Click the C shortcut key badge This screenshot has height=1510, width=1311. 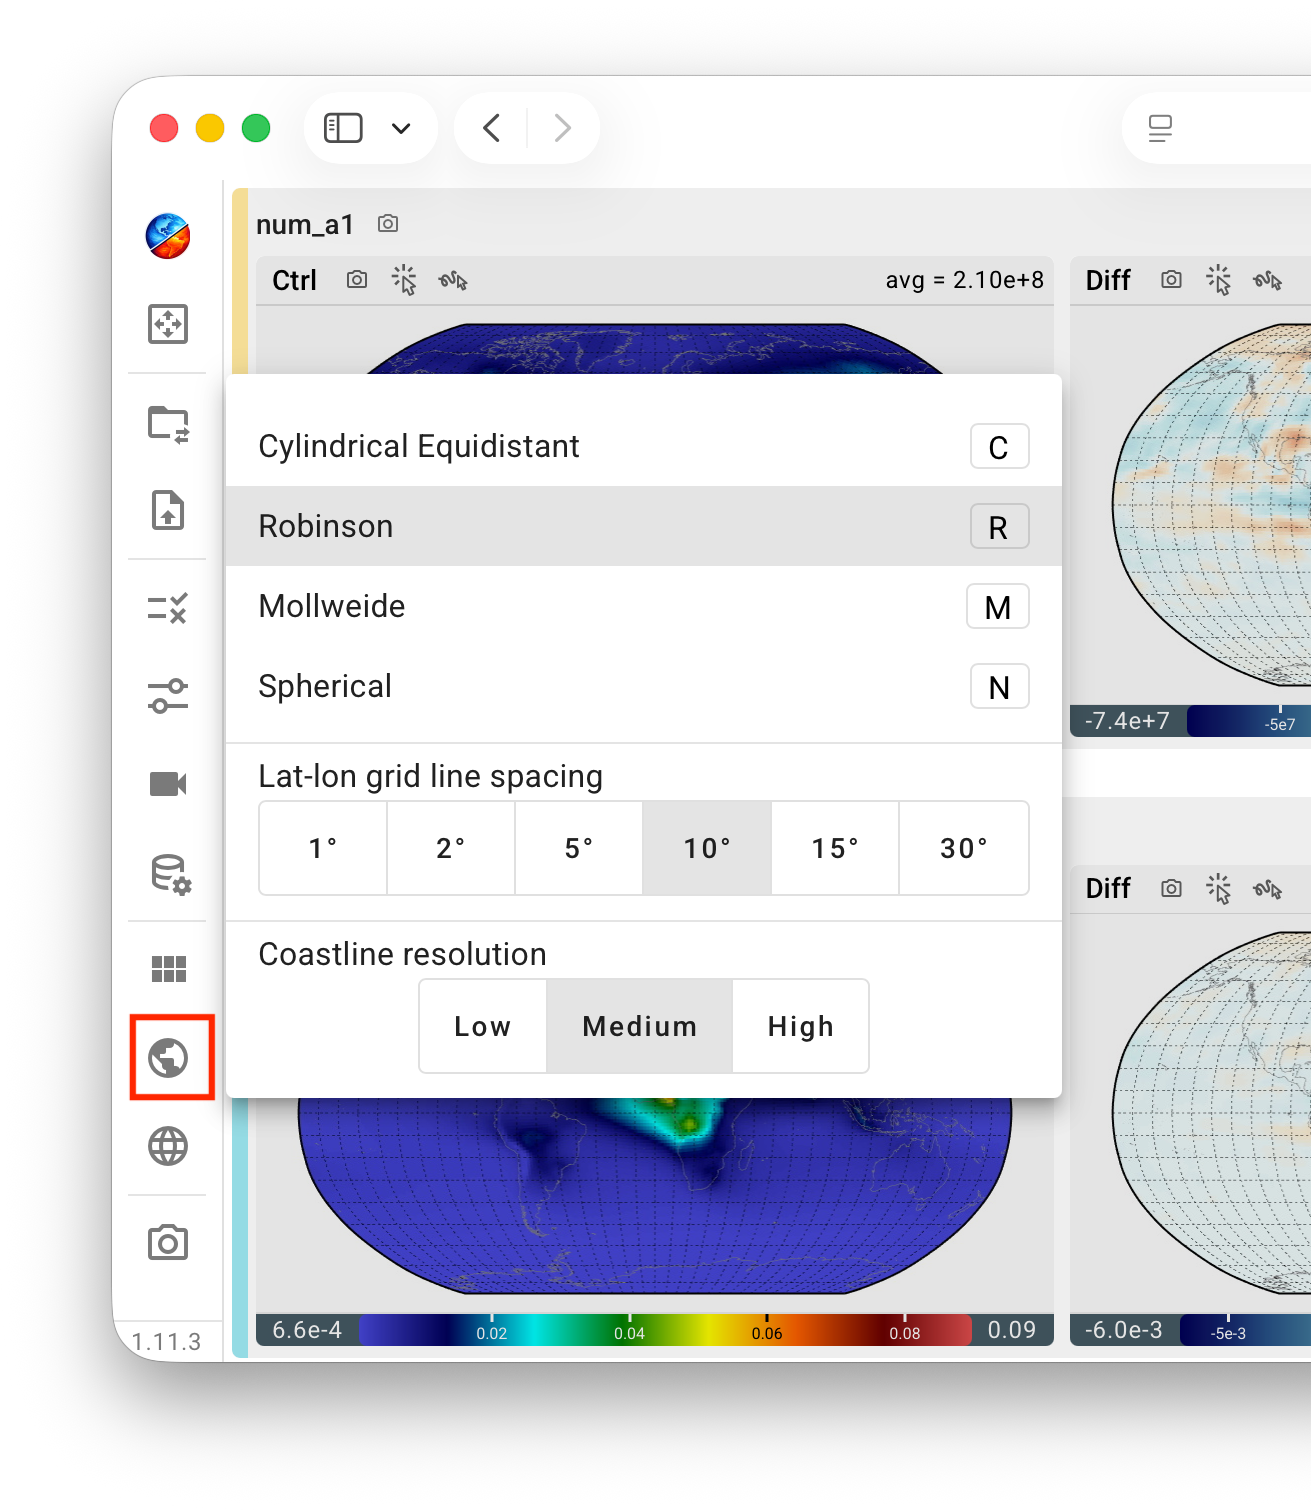[1000, 446]
